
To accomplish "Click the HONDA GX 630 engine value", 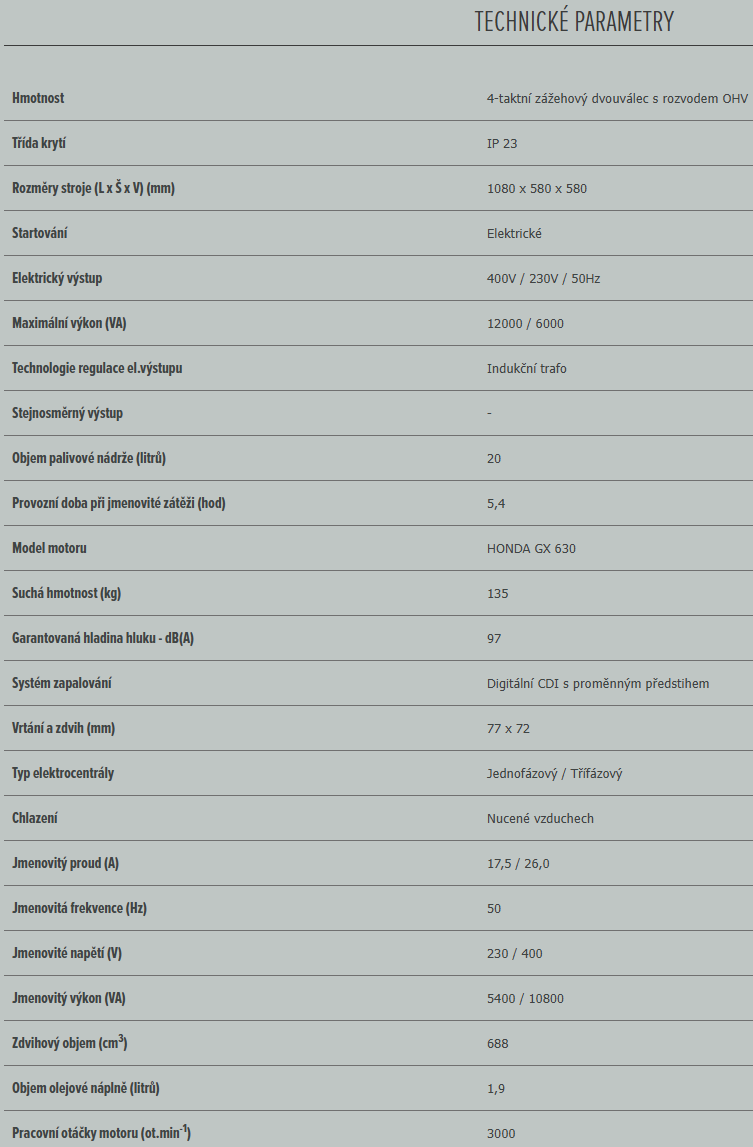I will coord(531,549).
